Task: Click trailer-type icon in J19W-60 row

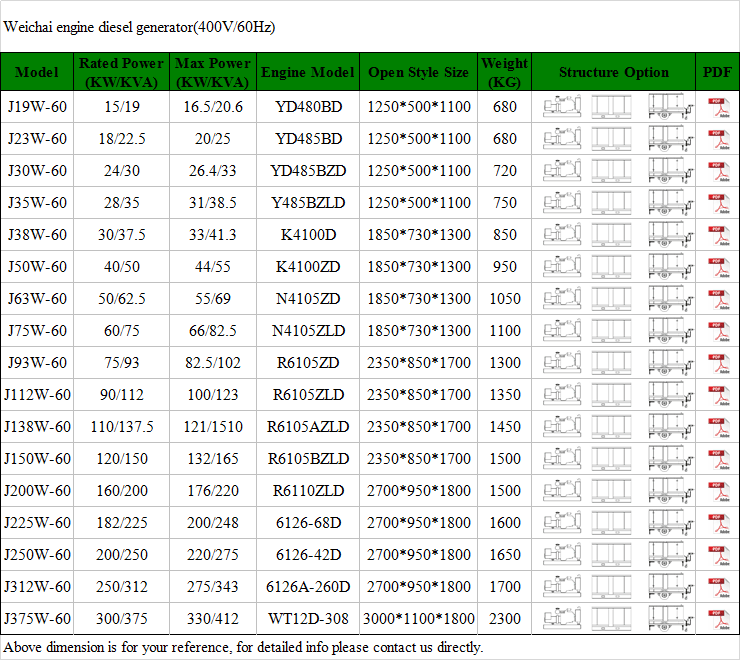Action: tap(671, 106)
